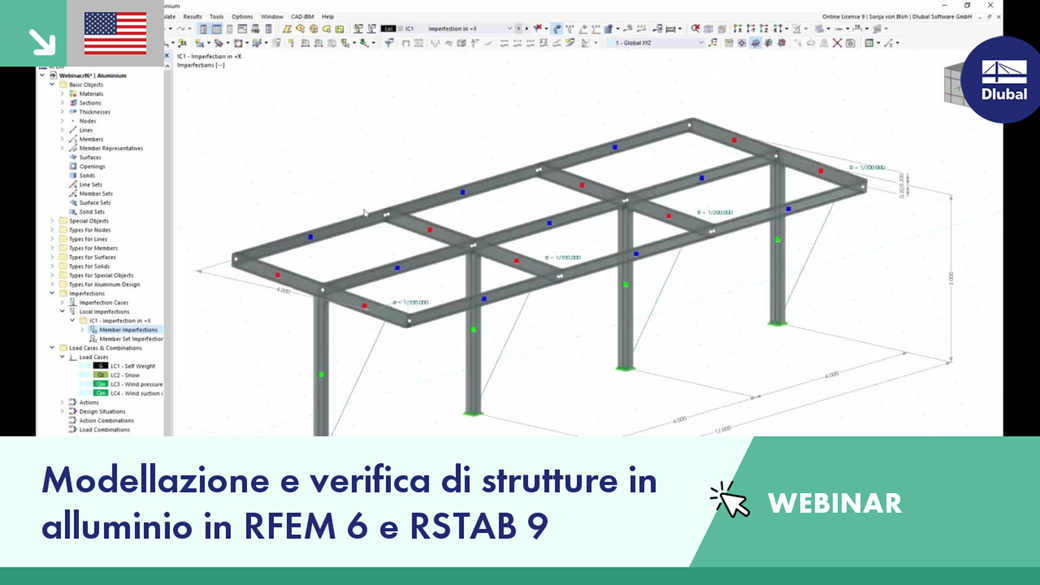Click the IC1 selection field in the toolbar
The image size is (1040, 585).
412,28
